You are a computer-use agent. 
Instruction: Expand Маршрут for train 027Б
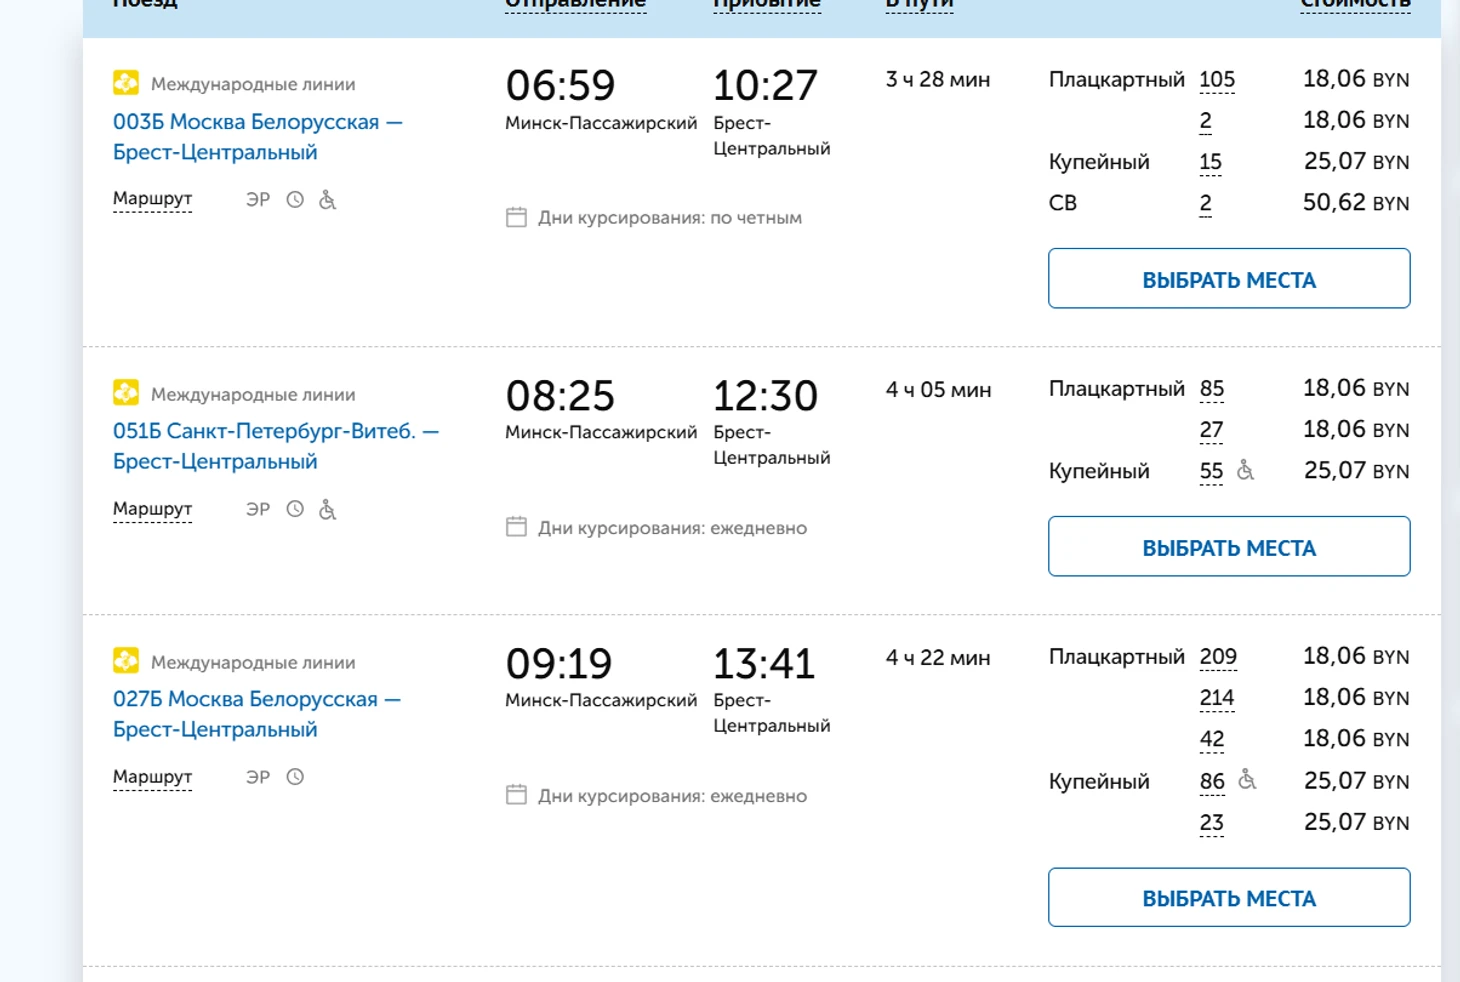(x=152, y=777)
